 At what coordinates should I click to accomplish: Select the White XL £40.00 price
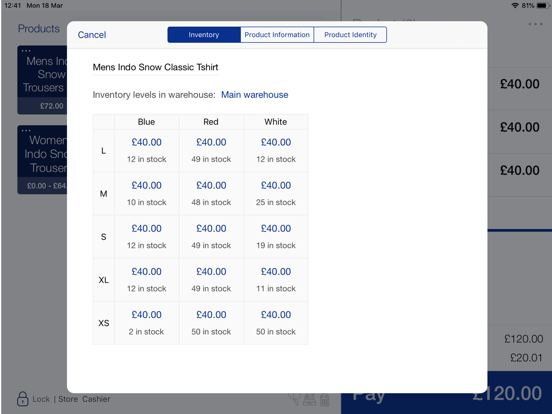coord(276,271)
